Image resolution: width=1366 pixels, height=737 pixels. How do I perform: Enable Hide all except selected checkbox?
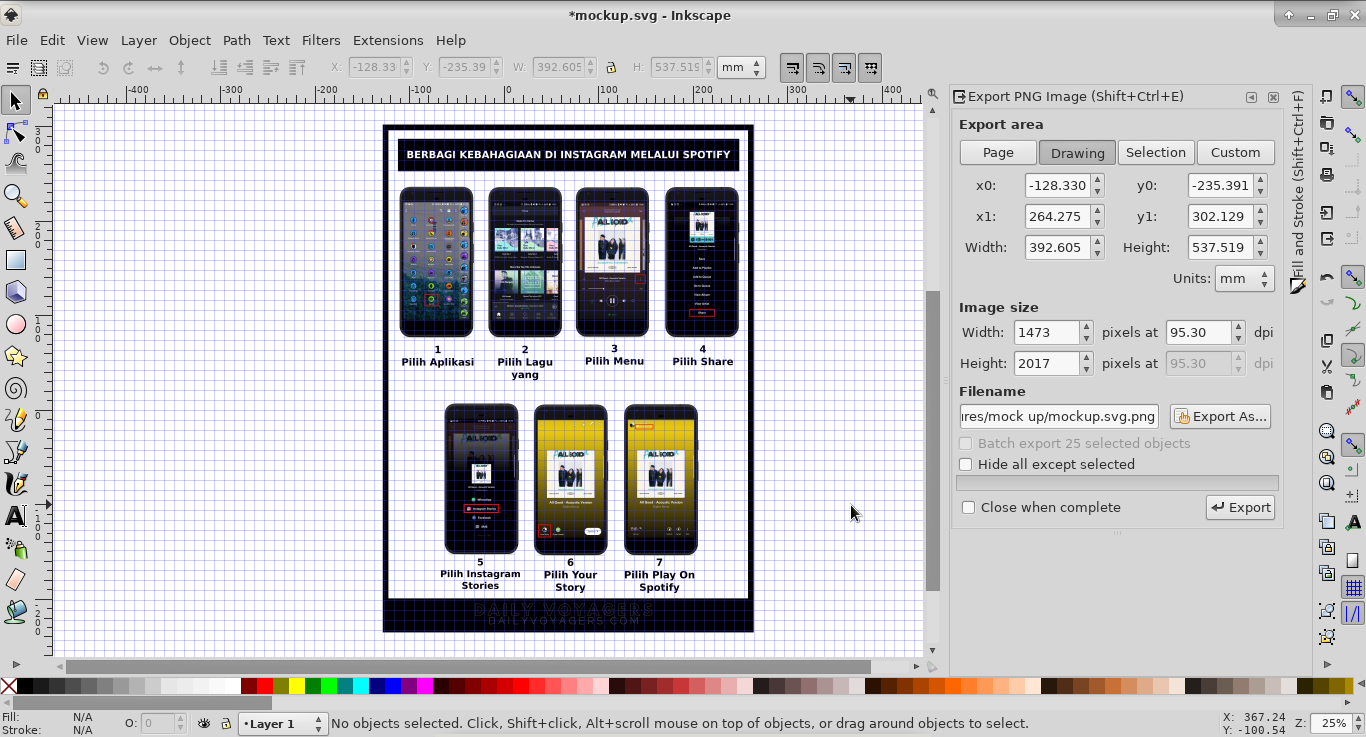[x=966, y=465]
